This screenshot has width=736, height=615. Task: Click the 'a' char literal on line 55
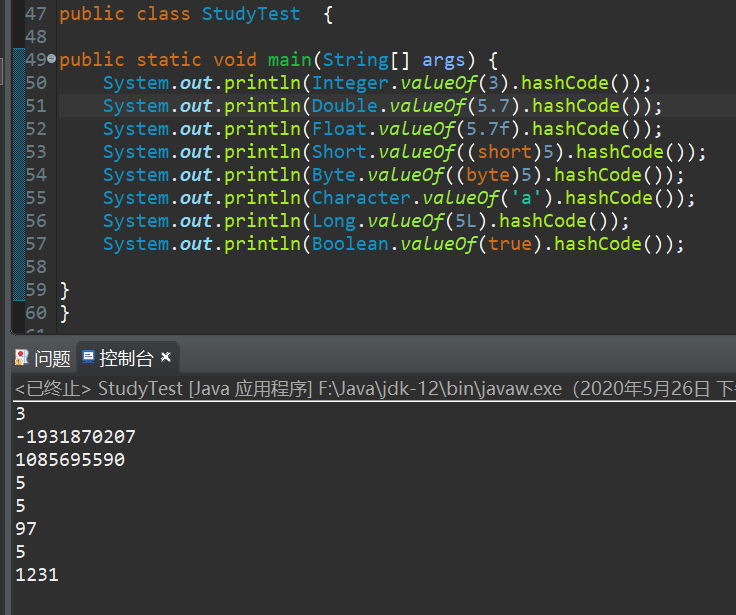point(526,198)
